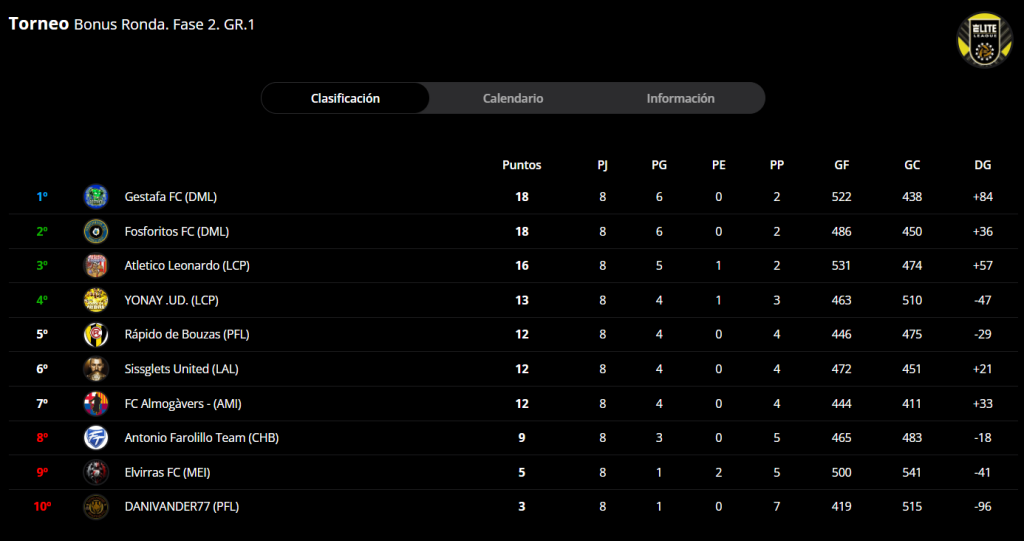1024x541 pixels.
Task: Open the Elite League logo
Action: (x=984, y=40)
